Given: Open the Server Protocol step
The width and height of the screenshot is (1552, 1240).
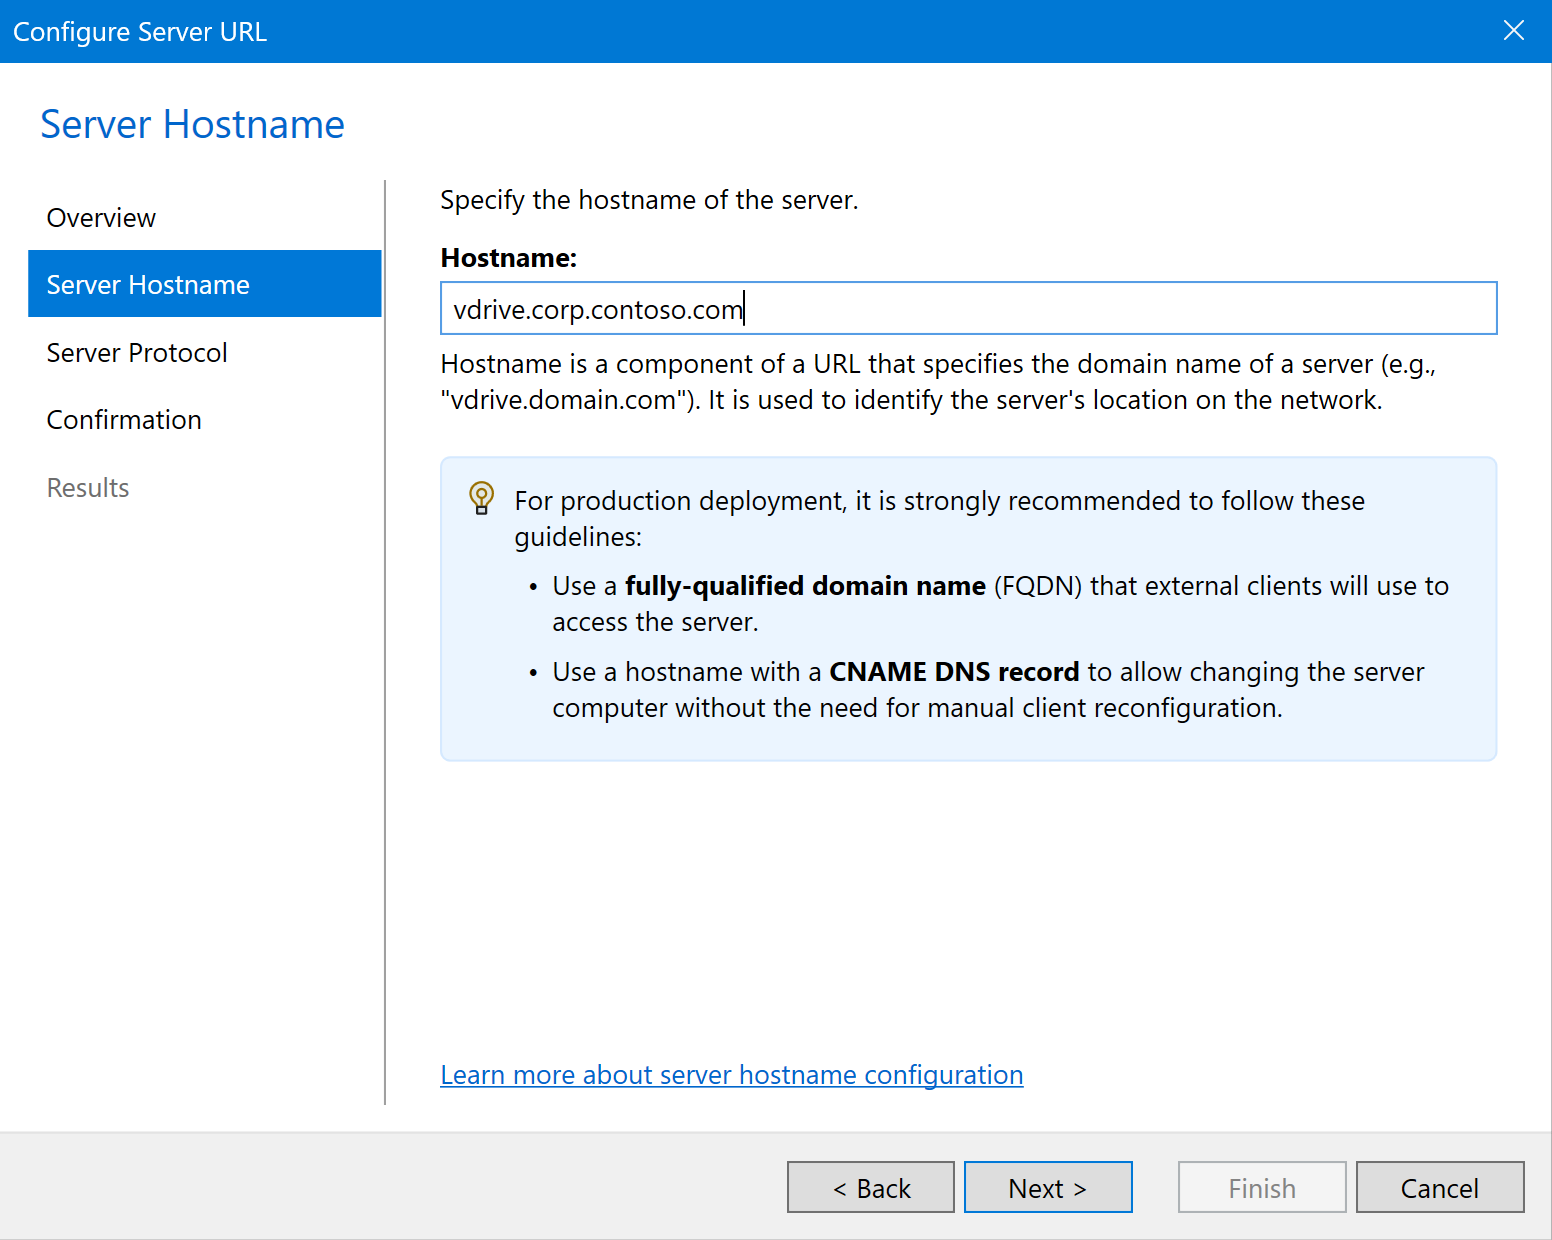Looking at the screenshot, I should point(137,353).
